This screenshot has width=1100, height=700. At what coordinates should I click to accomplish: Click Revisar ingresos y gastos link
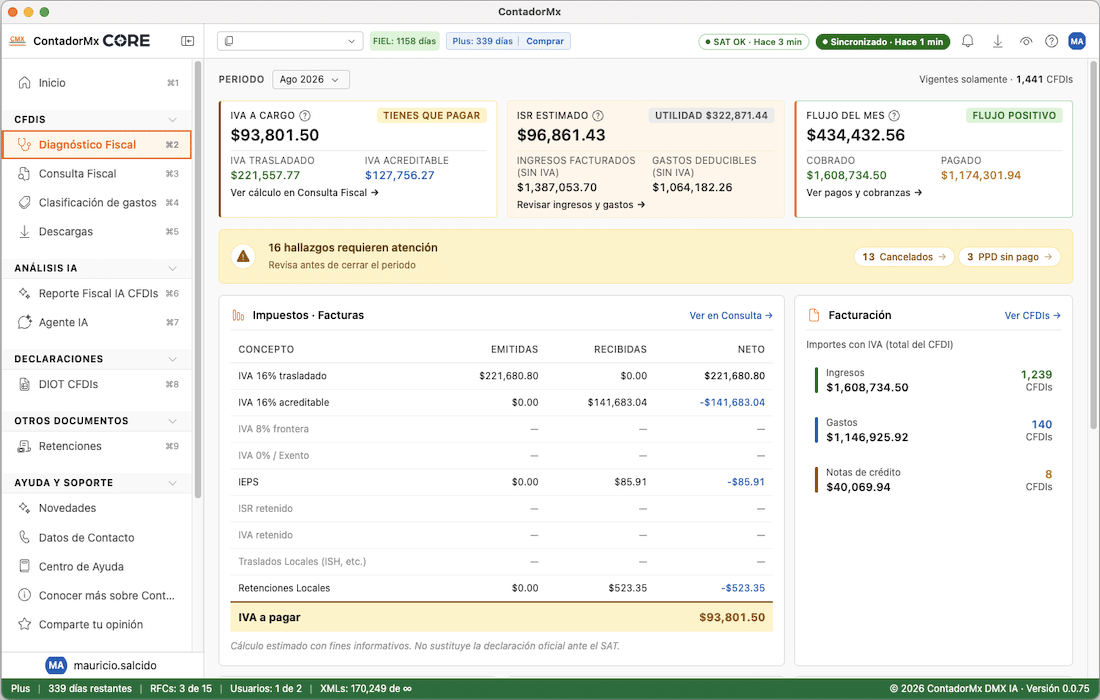tap(581, 205)
